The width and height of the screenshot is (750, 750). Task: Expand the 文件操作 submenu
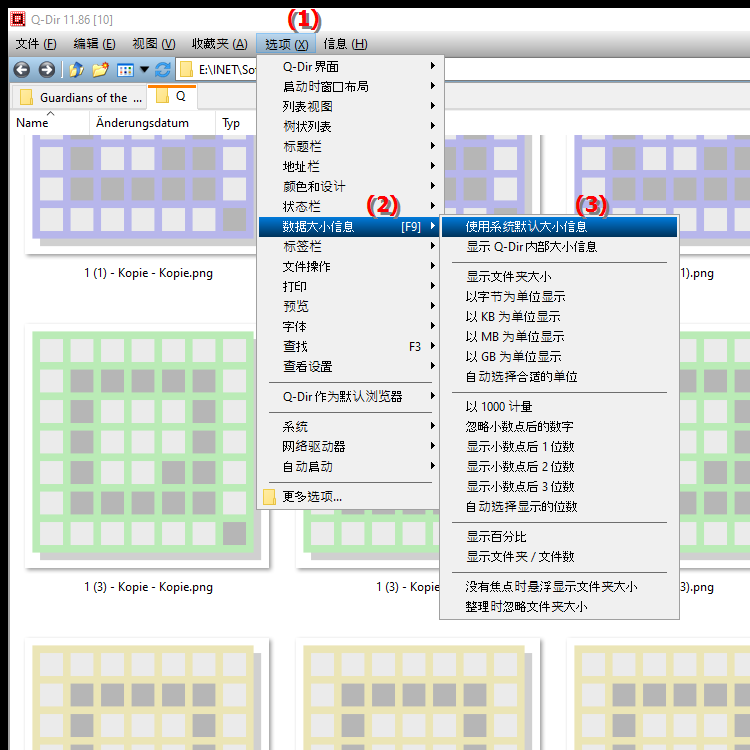point(349,266)
